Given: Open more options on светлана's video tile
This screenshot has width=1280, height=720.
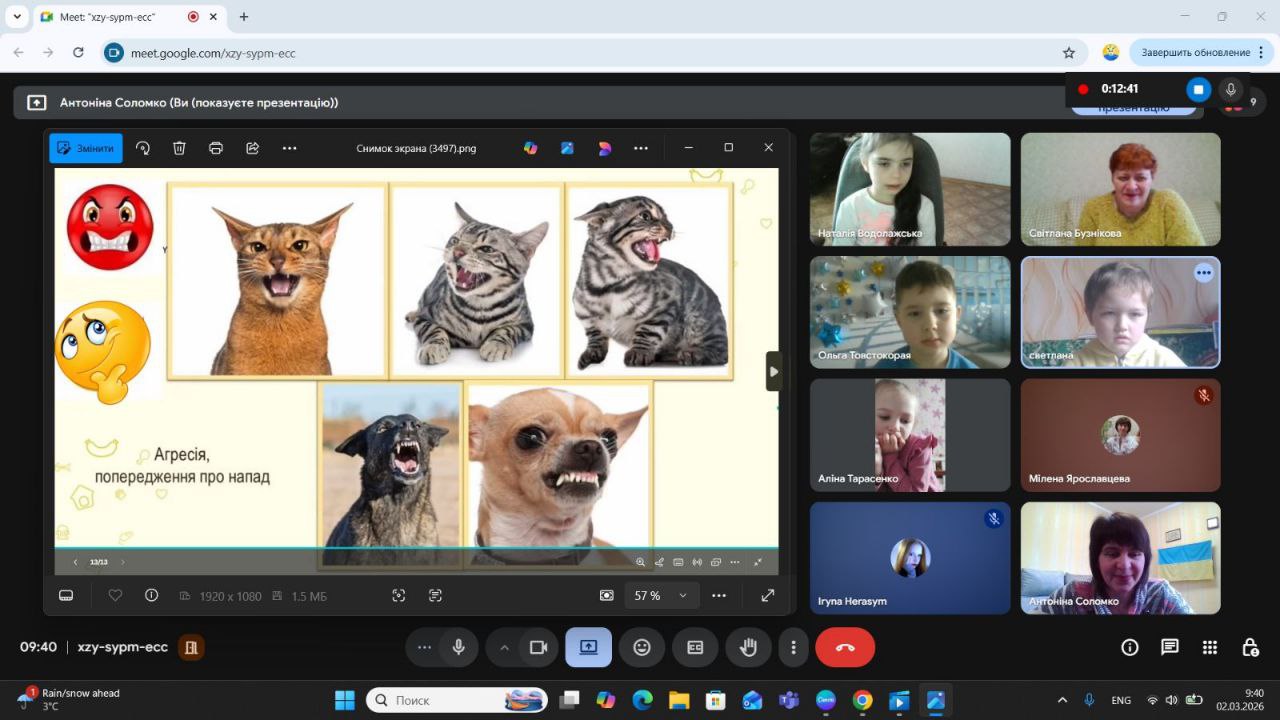Looking at the screenshot, I should click(1203, 273).
